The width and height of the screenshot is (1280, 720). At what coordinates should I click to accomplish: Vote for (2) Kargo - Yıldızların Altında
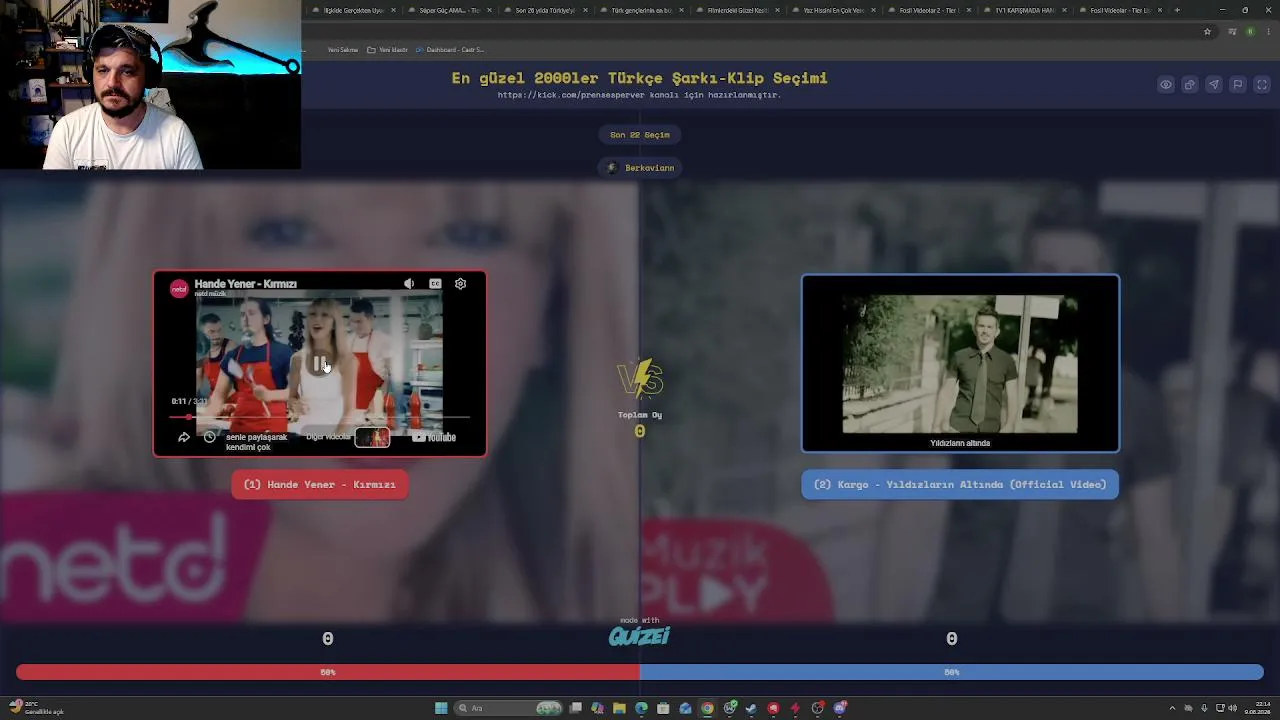(x=960, y=485)
